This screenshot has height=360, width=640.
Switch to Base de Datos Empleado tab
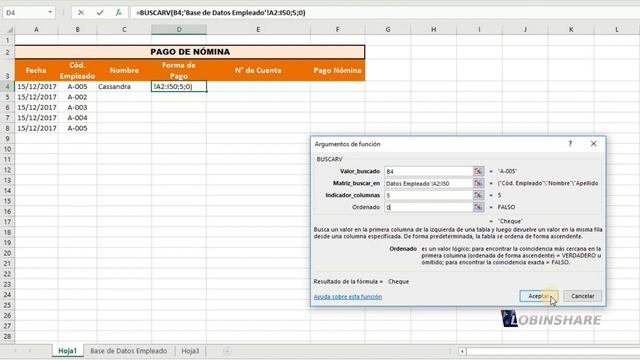129,351
